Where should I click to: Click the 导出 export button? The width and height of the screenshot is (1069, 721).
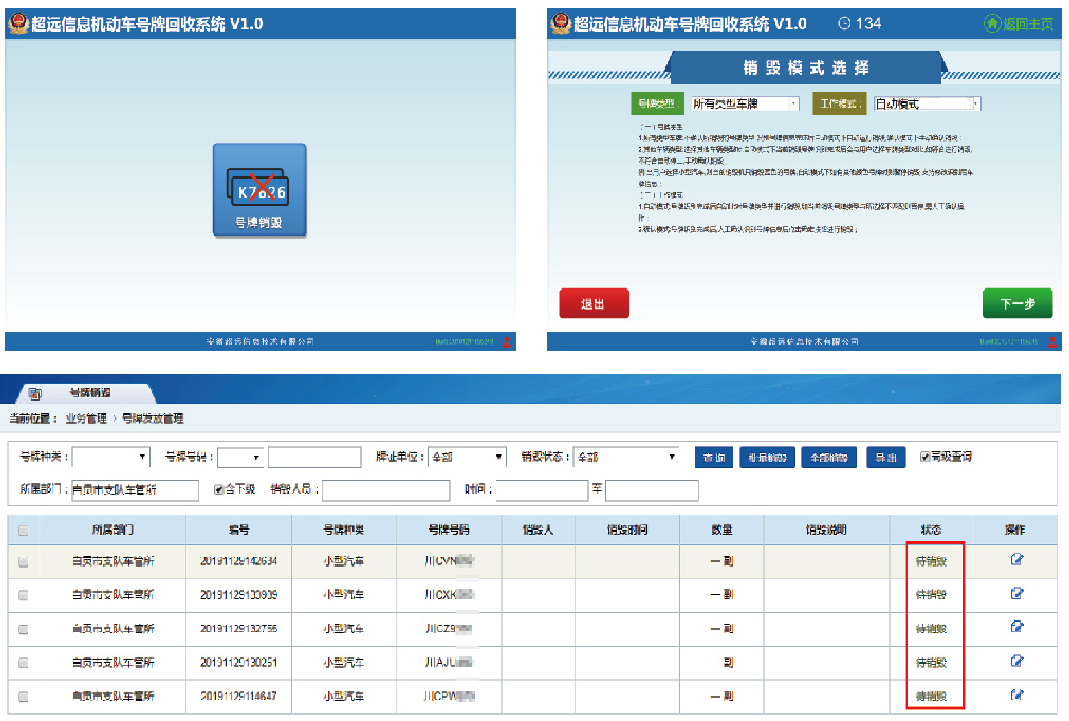pos(885,457)
